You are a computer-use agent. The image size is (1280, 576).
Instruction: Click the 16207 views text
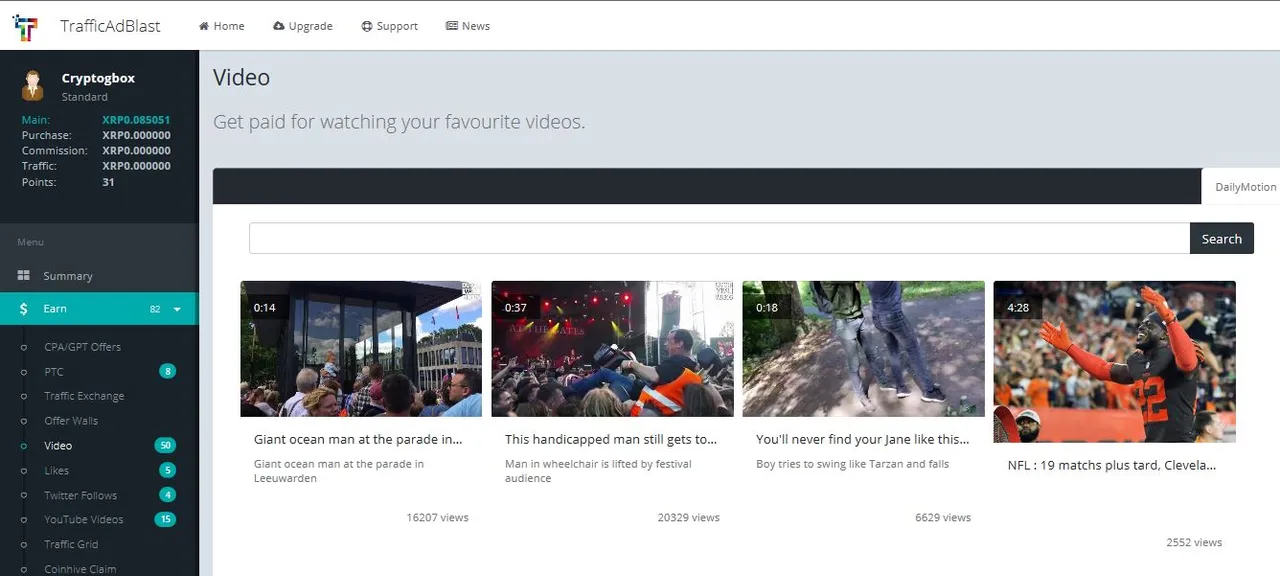(x=437, y=518)
